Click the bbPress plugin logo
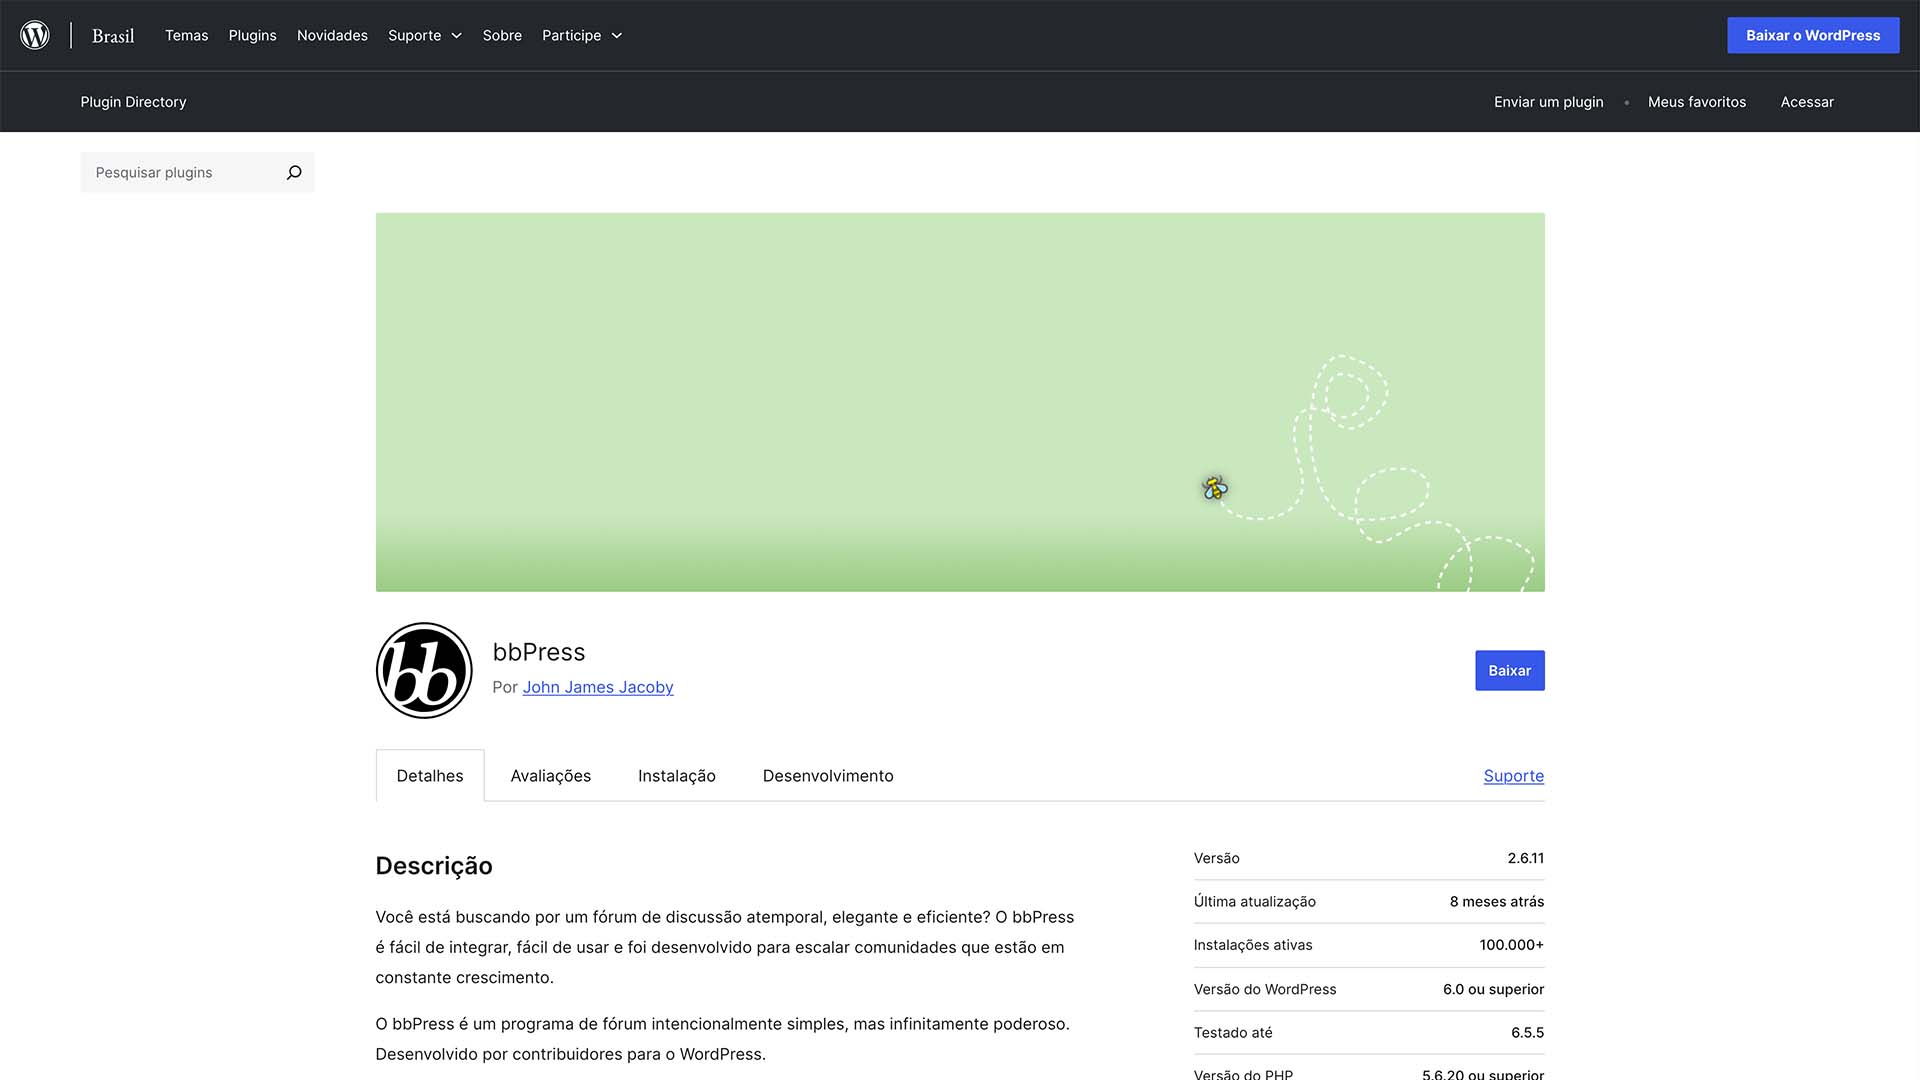The width and height of the screenshot is (1920, 1080). tap(424, 670)
